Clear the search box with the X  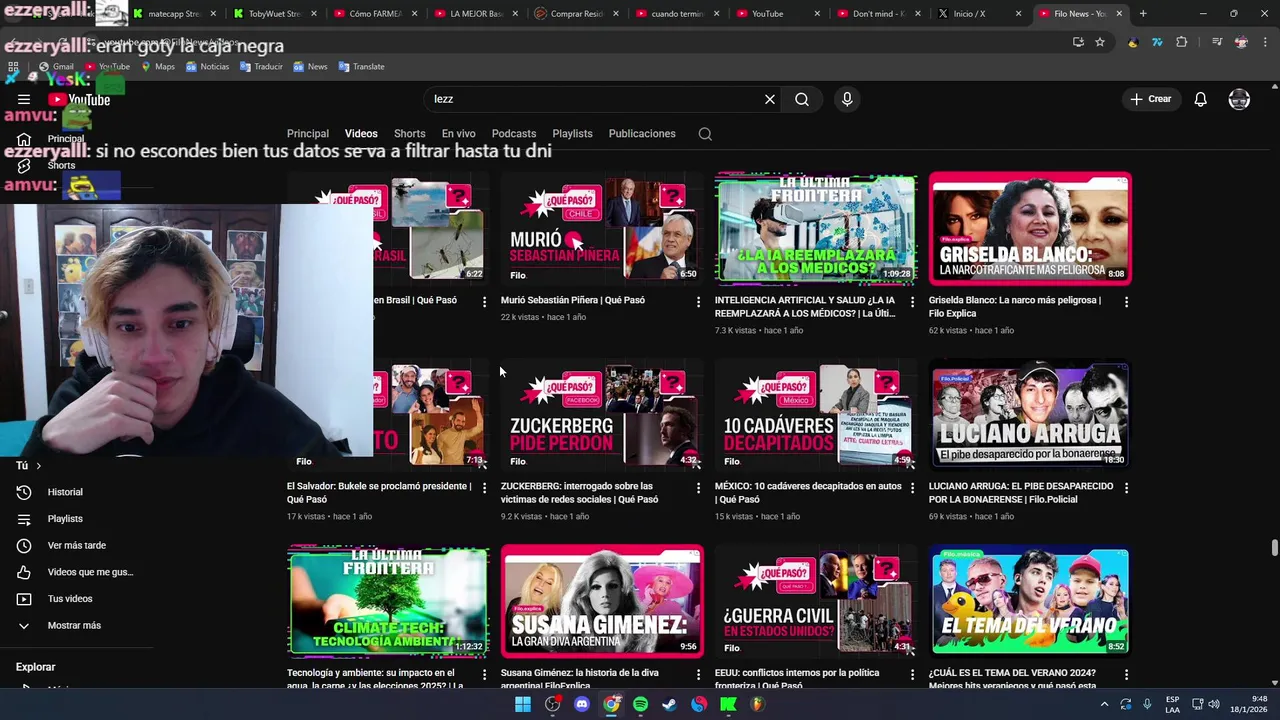770,99
